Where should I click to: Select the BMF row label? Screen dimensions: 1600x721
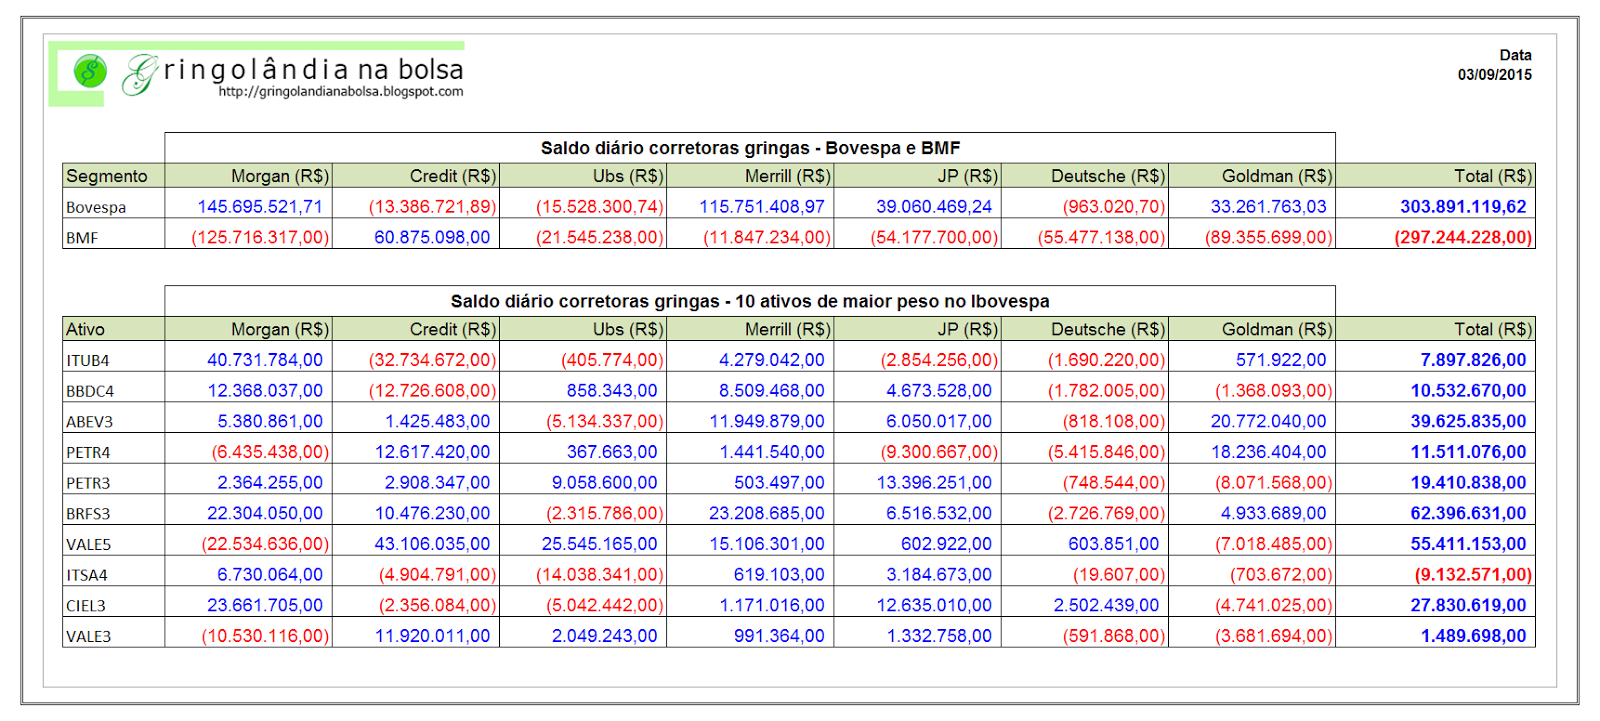pos(82,238)
